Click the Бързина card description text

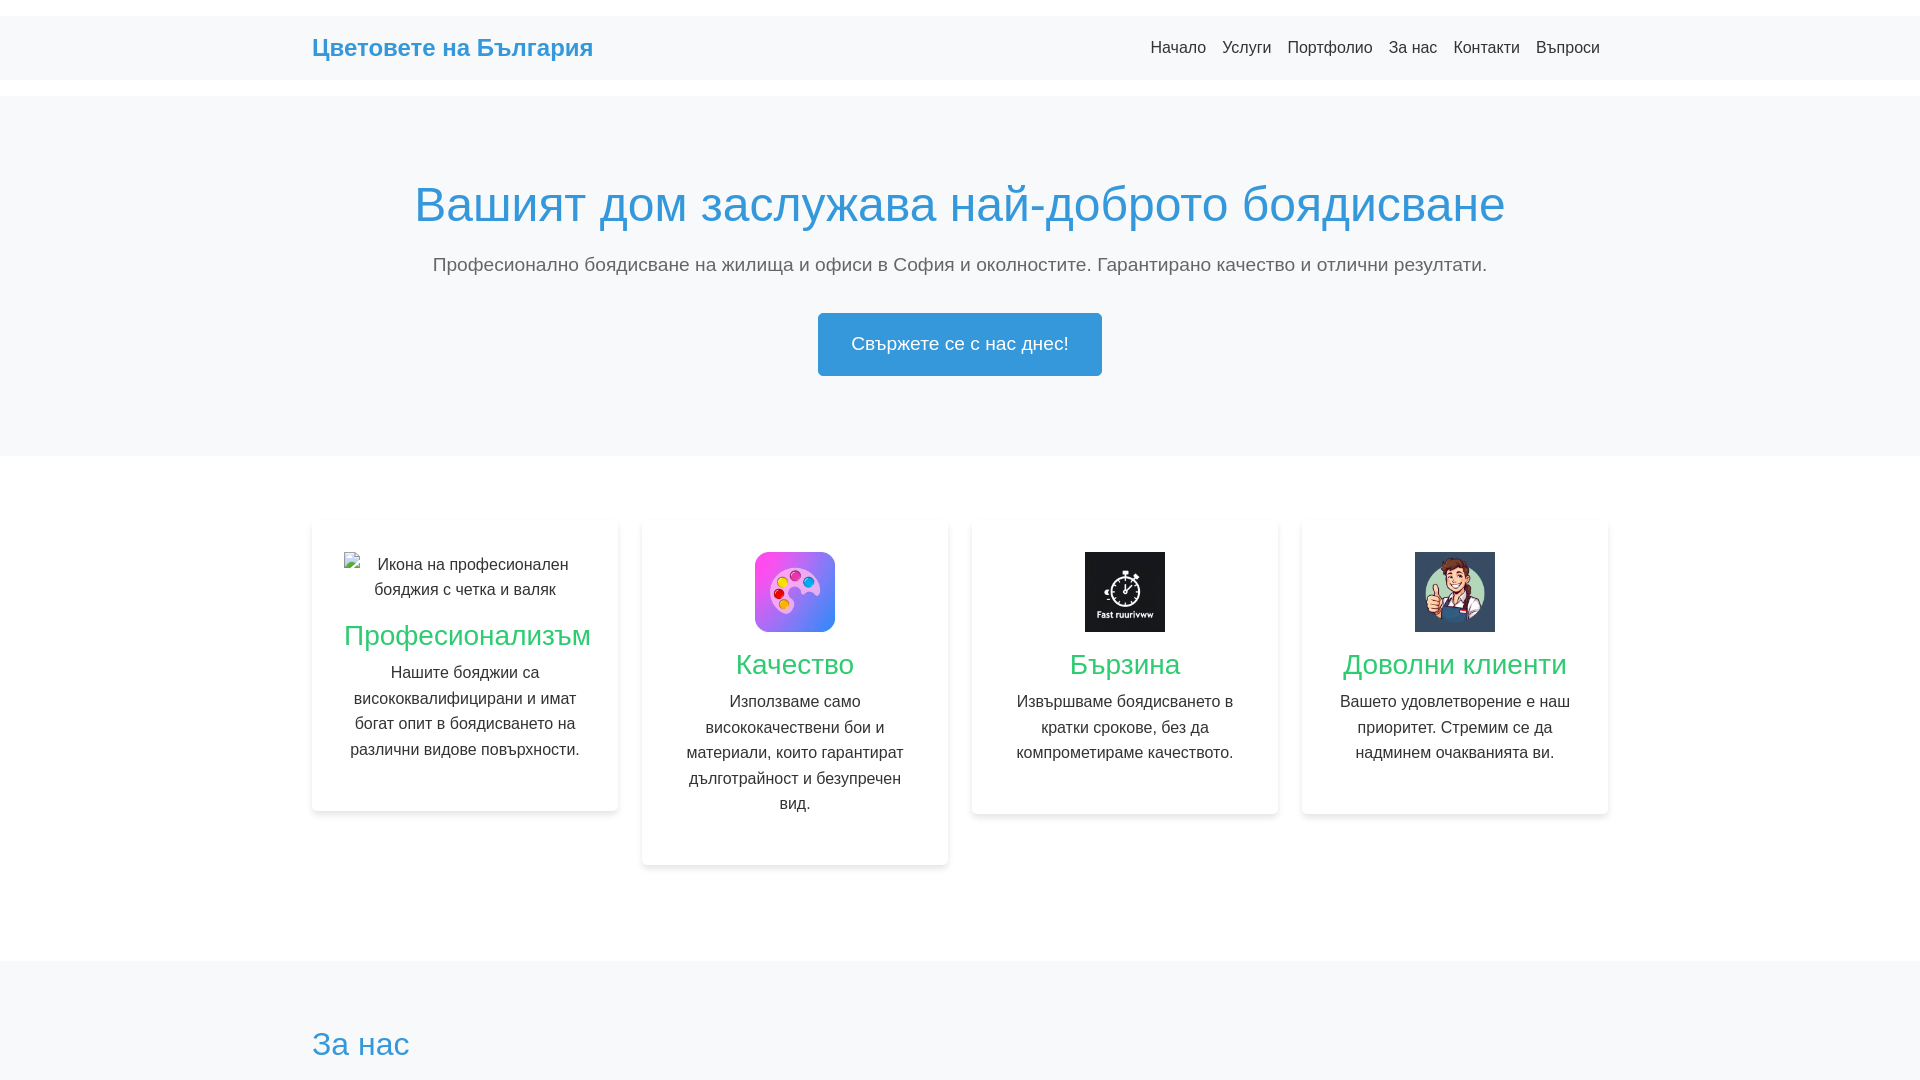[x=1125, y=727]
